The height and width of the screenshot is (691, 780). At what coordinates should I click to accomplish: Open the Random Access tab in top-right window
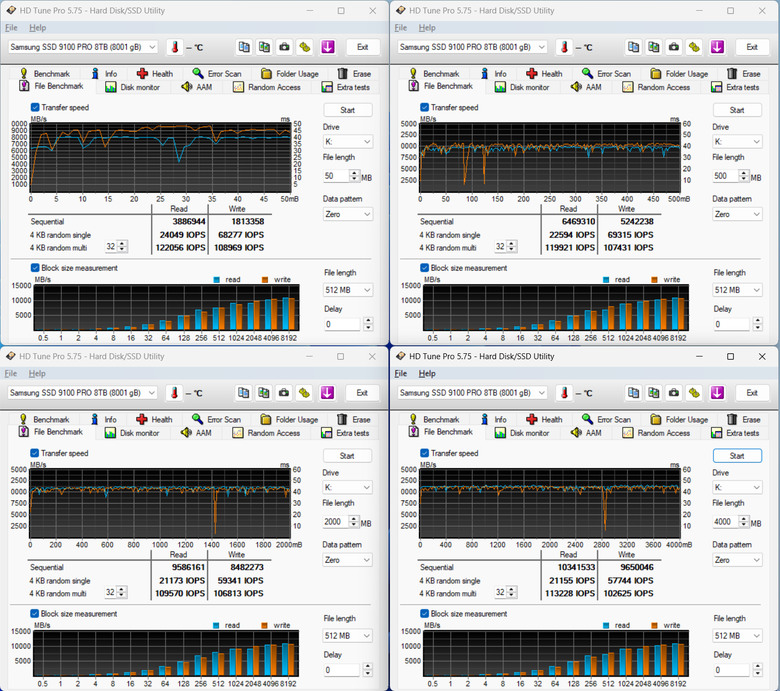pyautogui.click(x=657, y=87)
